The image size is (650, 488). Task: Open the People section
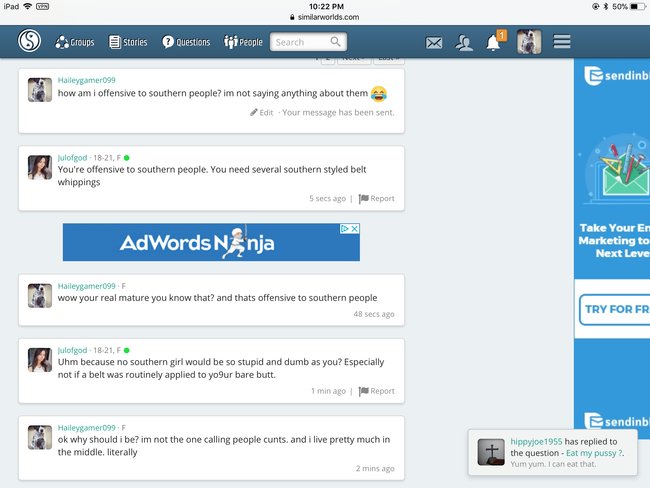tap(243, 42)
